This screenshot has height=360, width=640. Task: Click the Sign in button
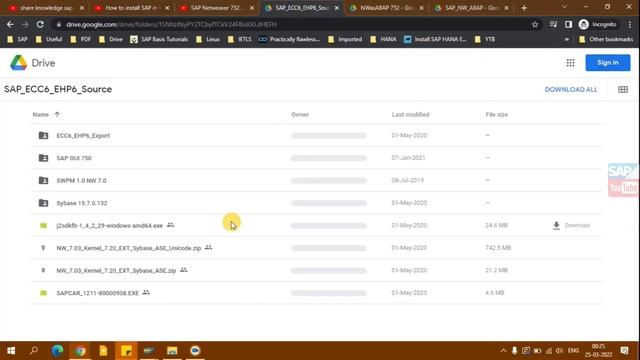[x=608, y=62]
